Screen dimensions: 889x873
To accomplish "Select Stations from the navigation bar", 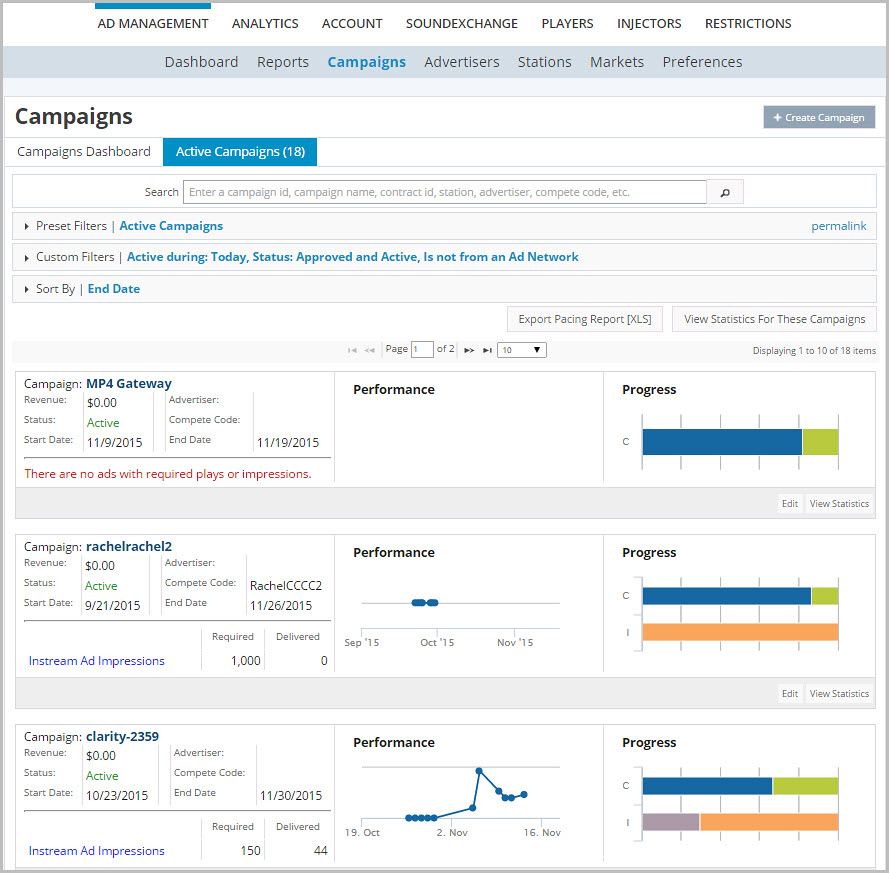I will pyautogui.click(x=544, y=62).
